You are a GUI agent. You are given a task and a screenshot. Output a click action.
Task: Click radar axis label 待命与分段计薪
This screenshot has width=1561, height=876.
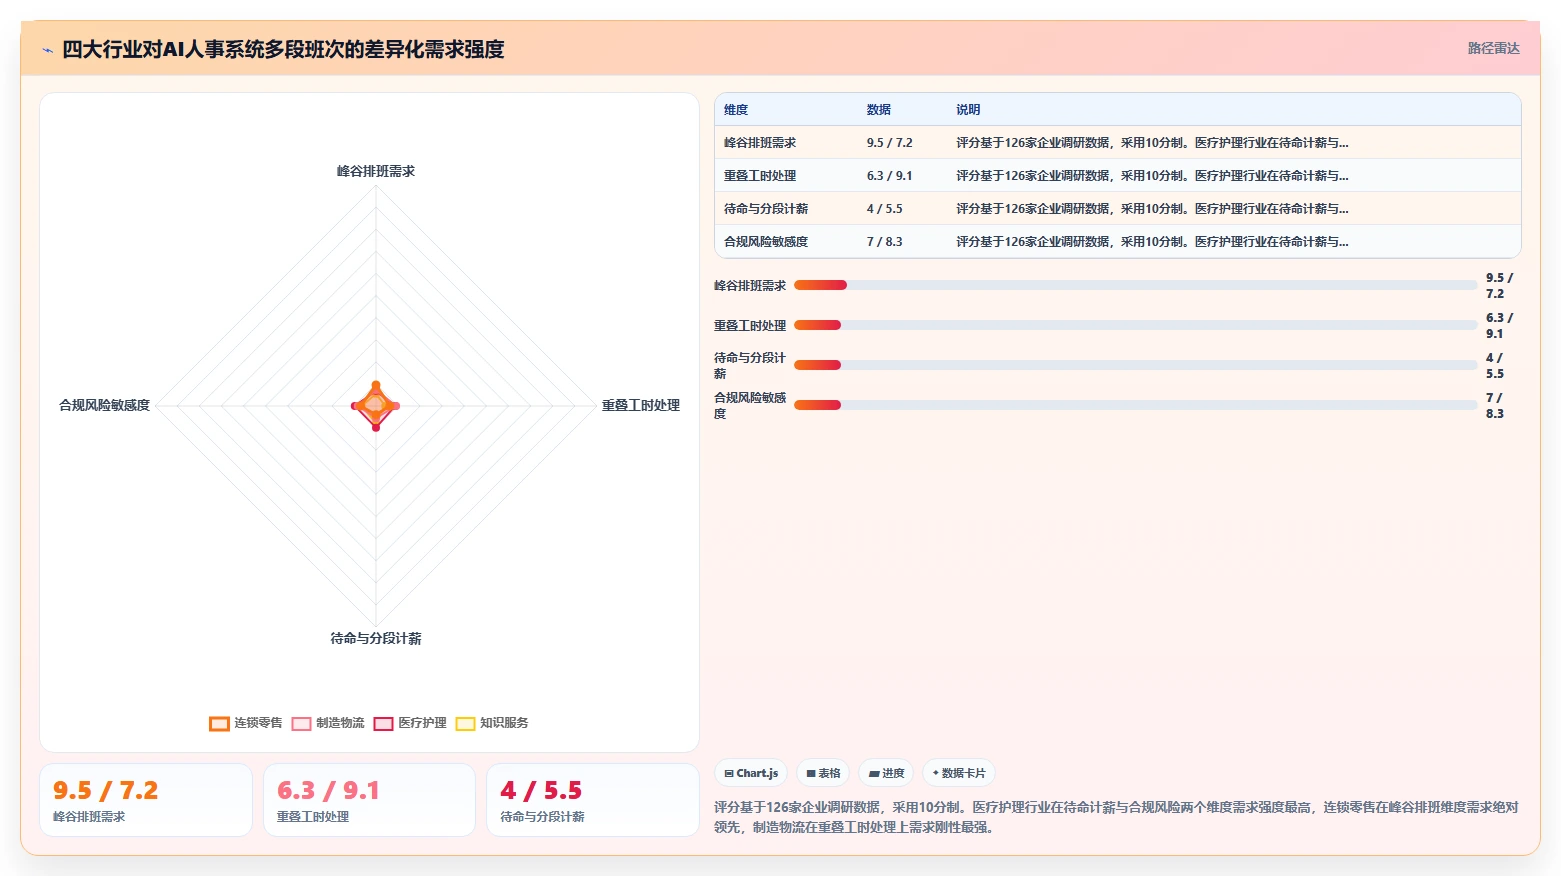(x=376, y=638)
